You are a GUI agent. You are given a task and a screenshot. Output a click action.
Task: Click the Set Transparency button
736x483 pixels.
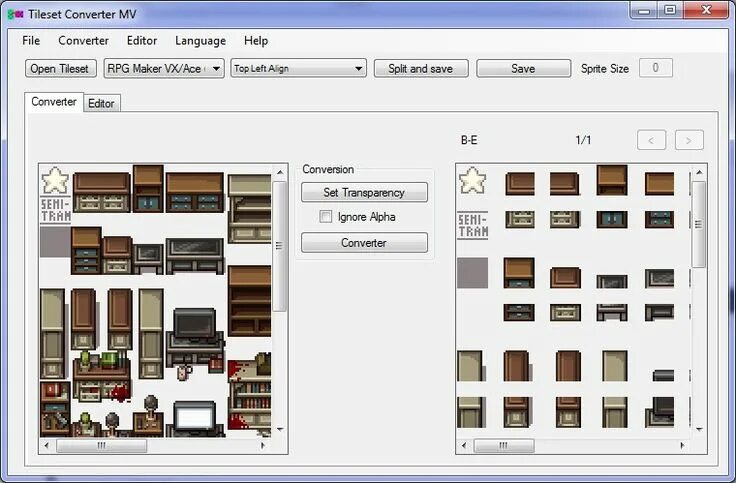pos(364,192)
